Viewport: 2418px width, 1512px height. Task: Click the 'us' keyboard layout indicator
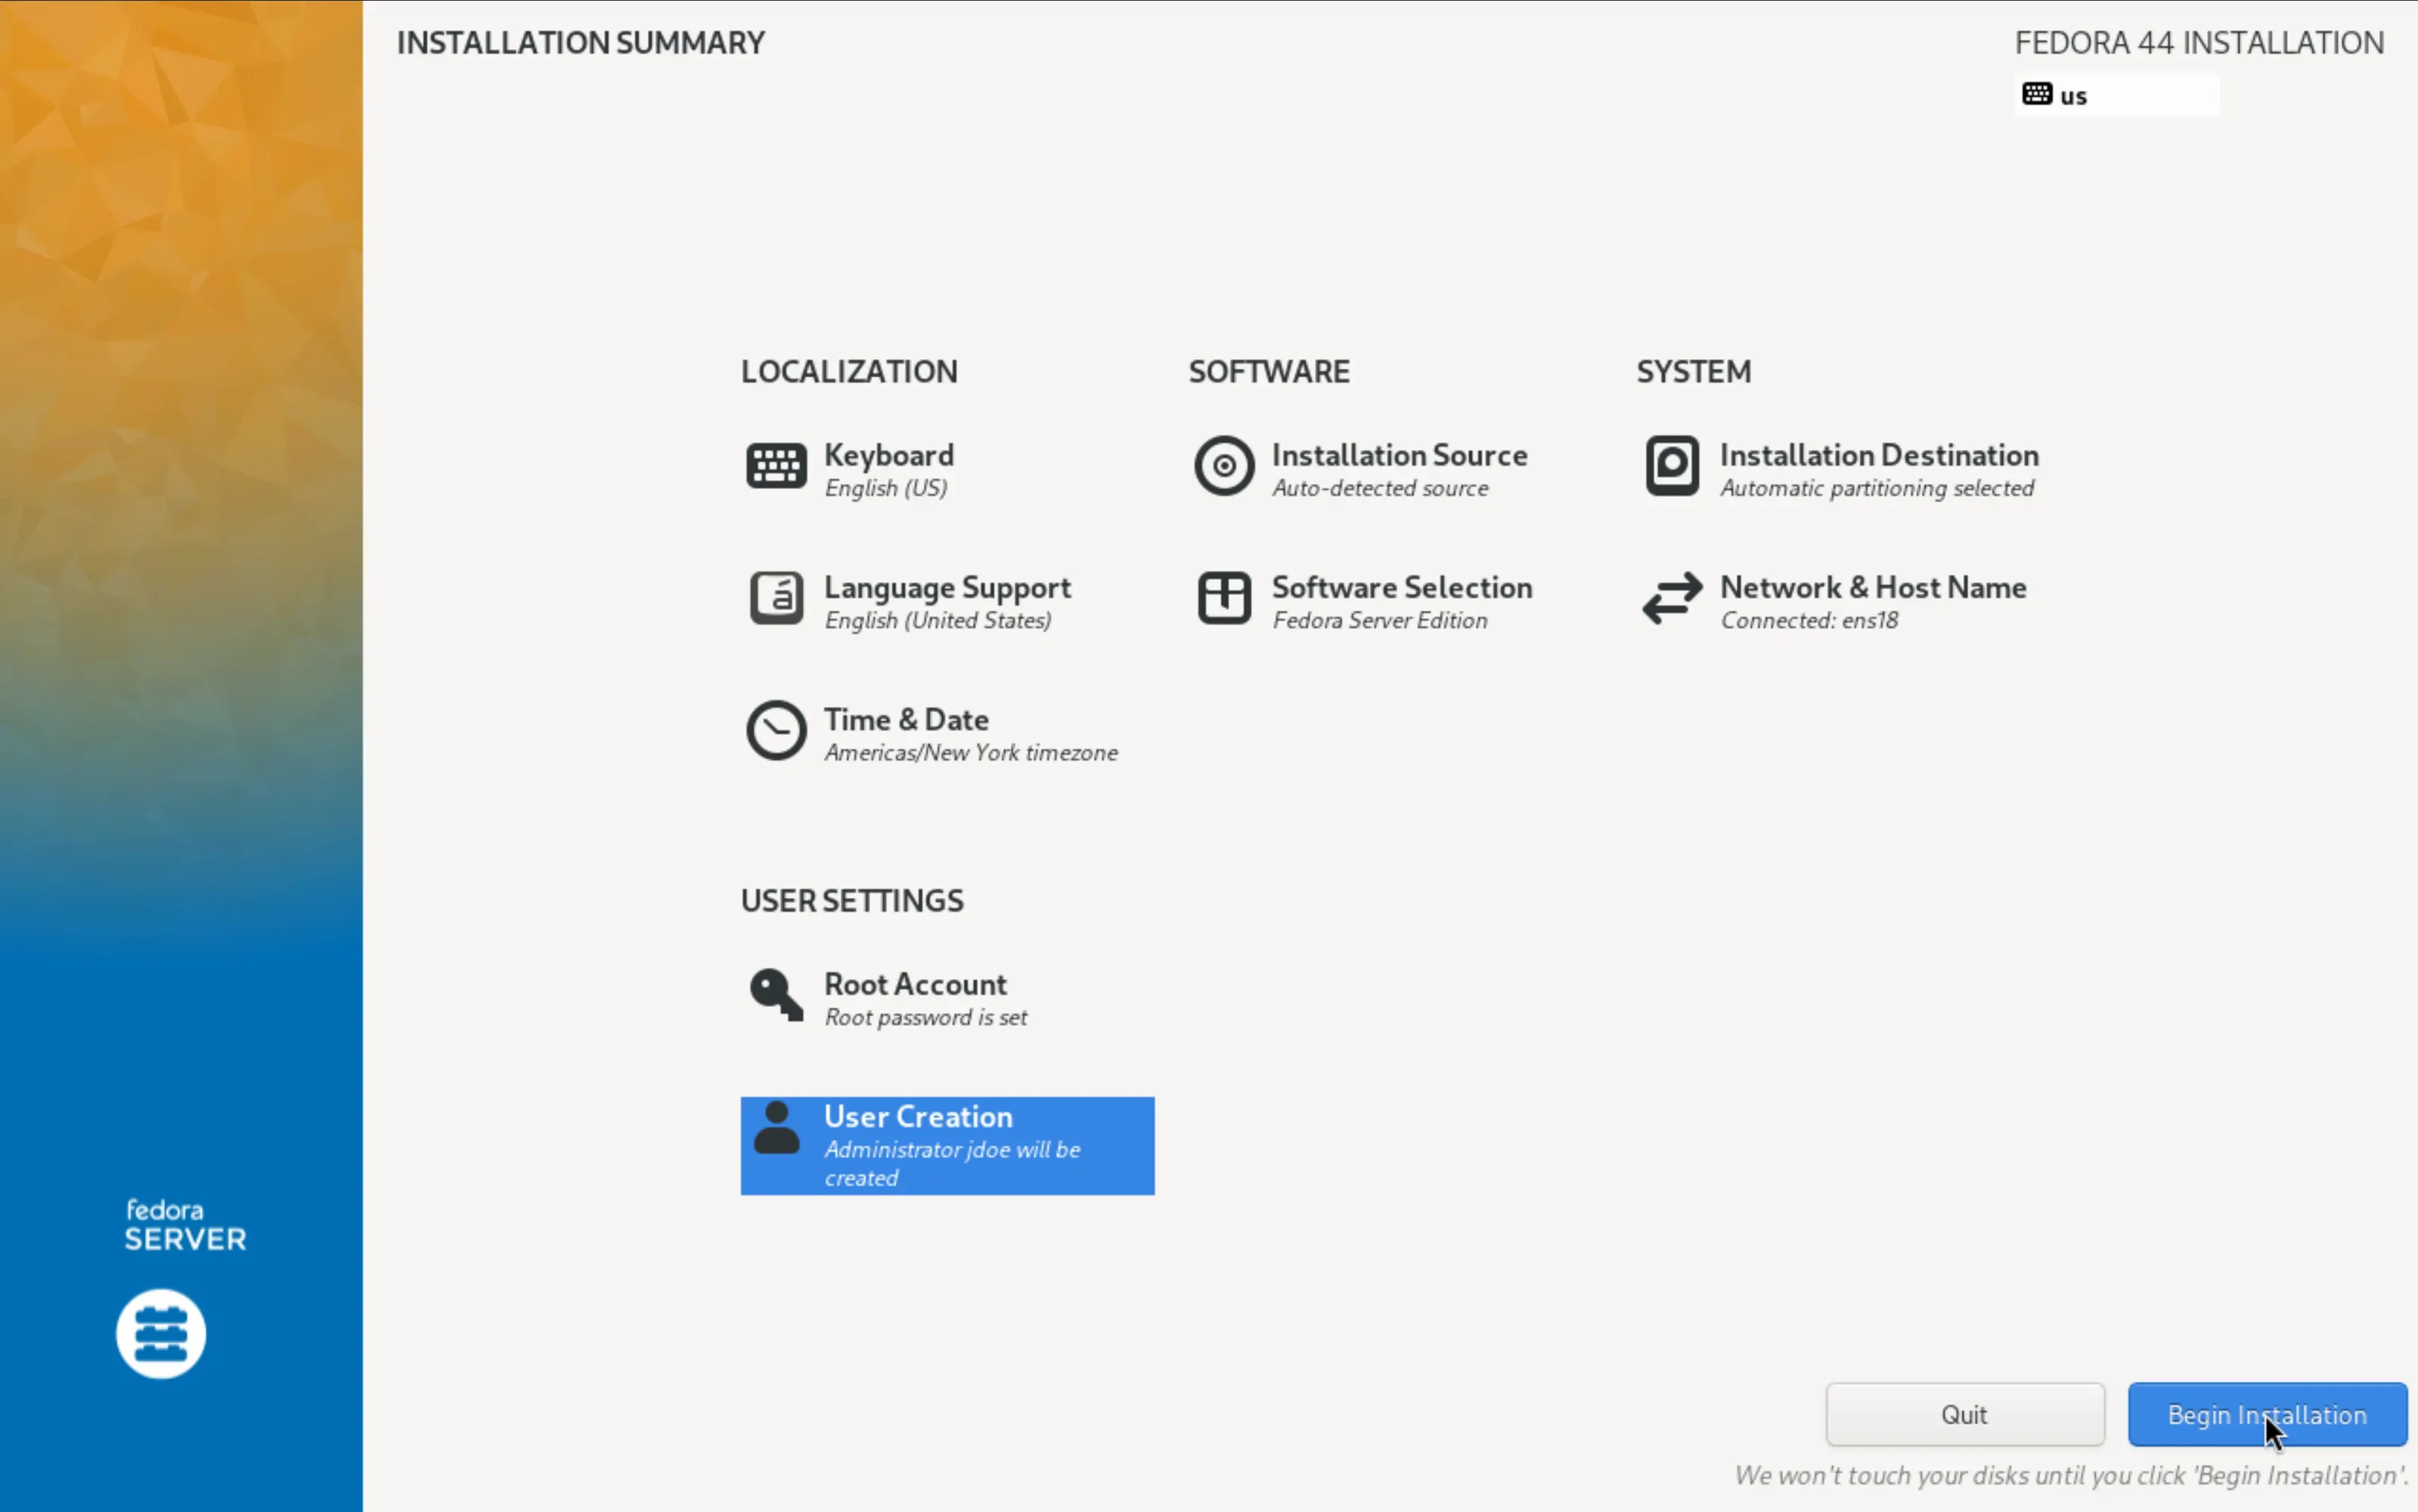(2117, 95)
